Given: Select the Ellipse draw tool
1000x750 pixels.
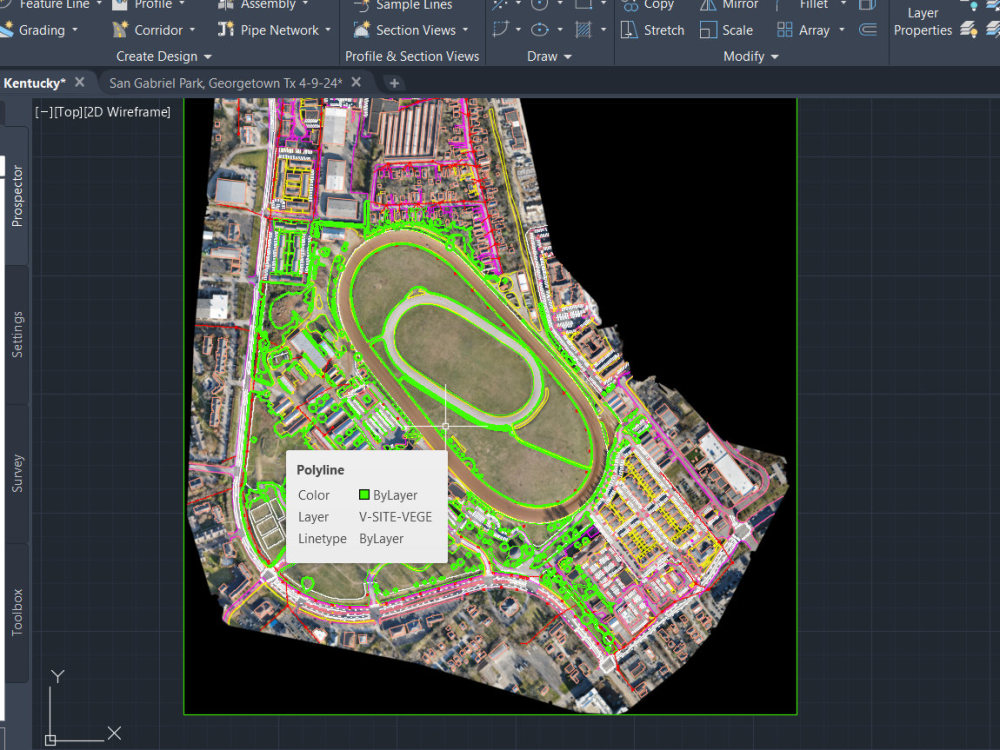Looking at the screenshot, I should point(540,29).
